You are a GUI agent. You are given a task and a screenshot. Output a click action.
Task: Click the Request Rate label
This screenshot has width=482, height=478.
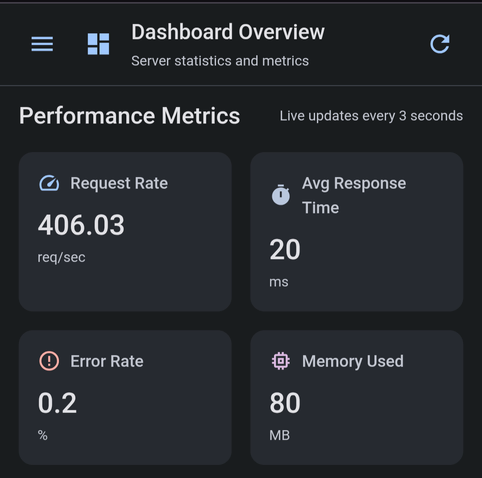pos(119,183)
